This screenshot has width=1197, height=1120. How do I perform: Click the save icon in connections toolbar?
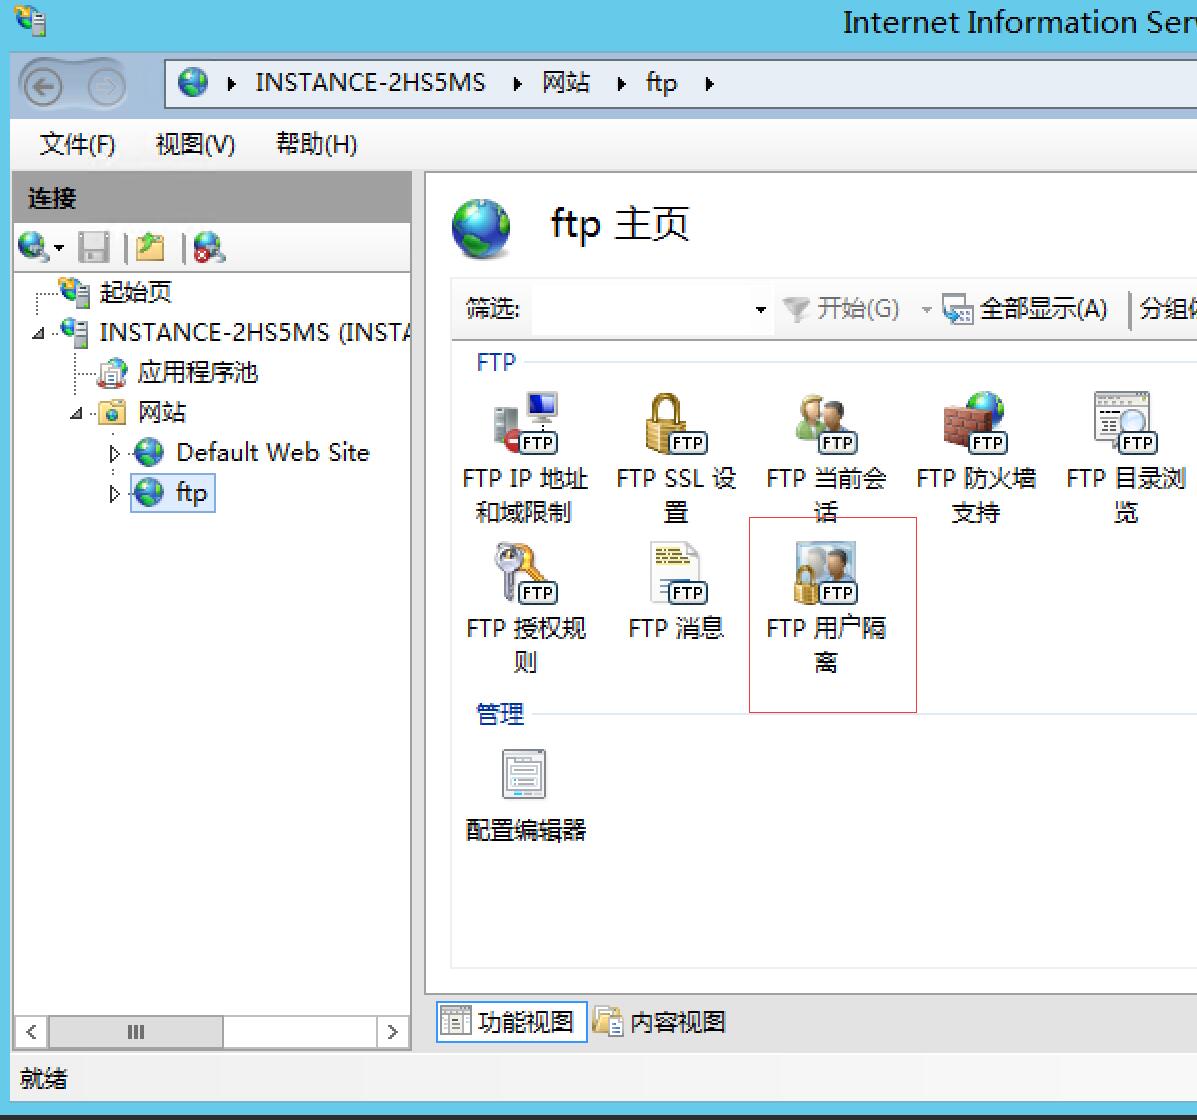(x=94, y=247)
